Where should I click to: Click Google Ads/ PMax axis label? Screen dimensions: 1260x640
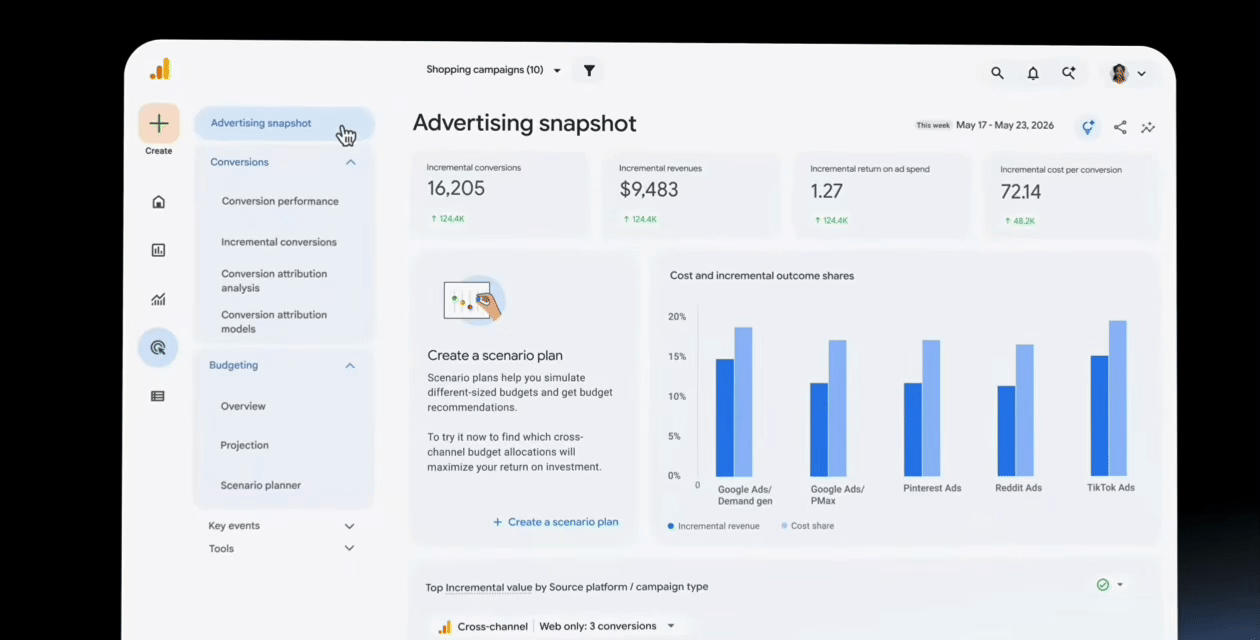[837, 495]
